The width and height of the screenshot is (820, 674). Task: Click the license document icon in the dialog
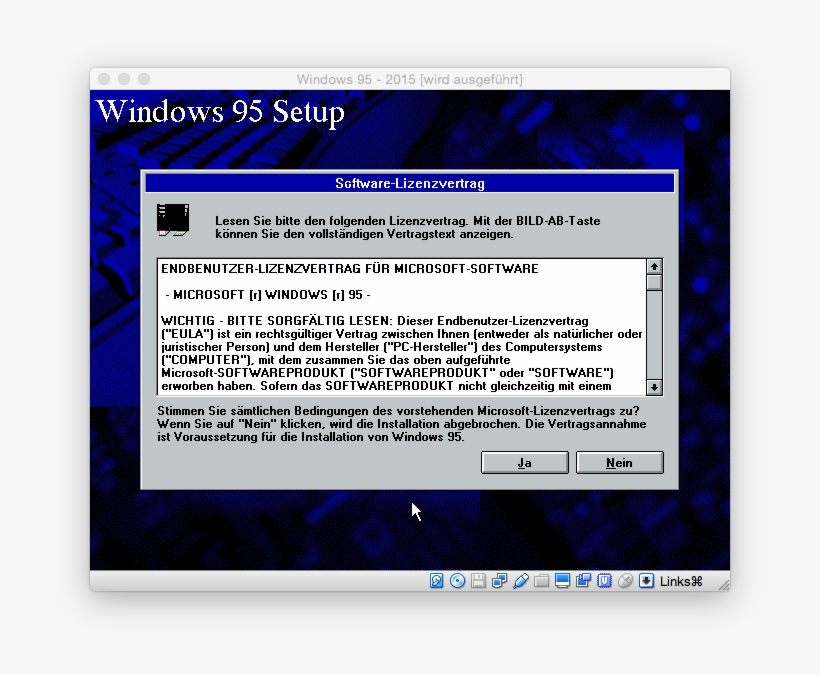[172, 218]
